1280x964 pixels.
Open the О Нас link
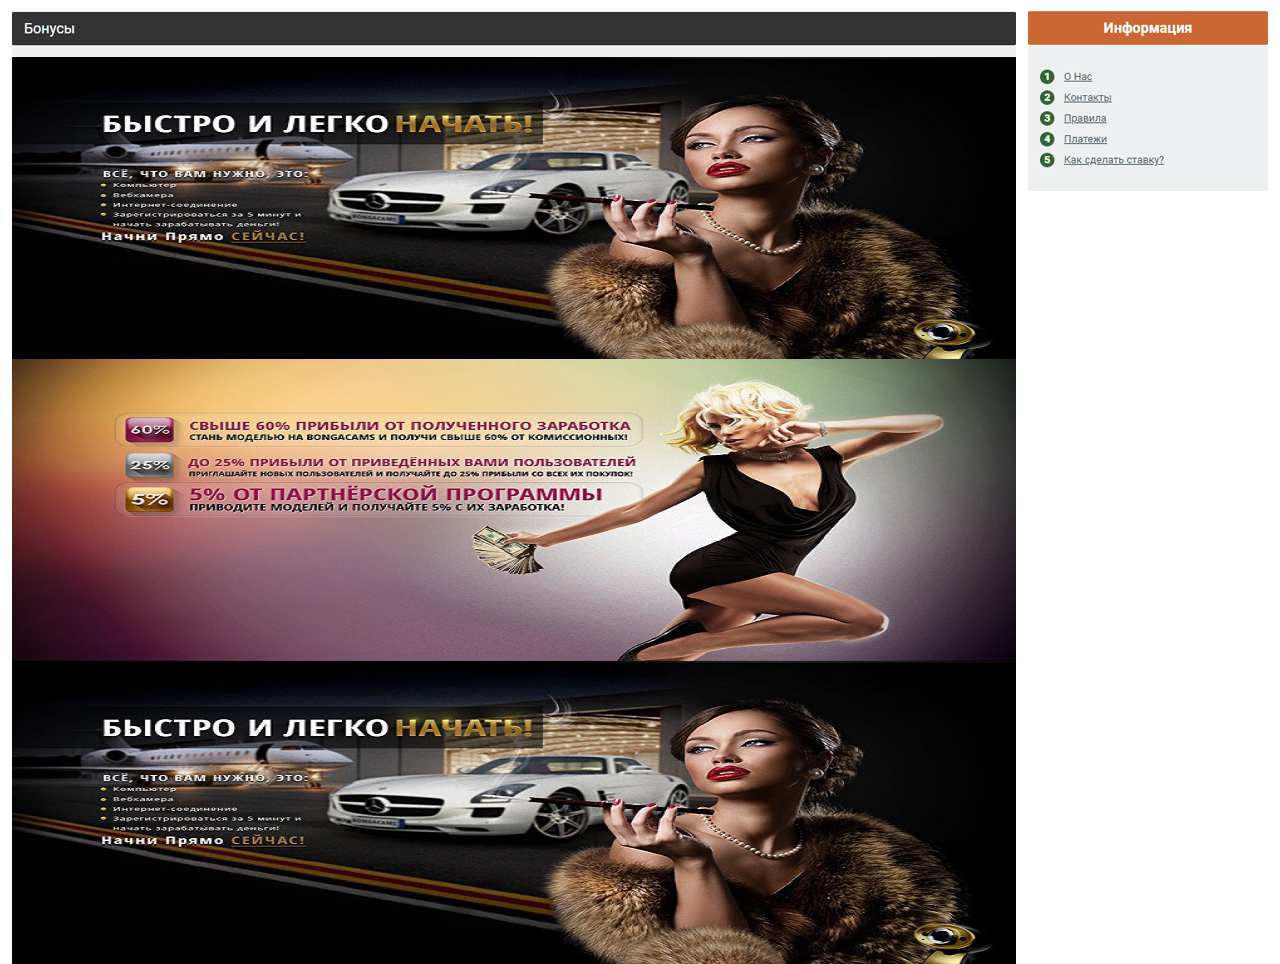coord(1077,77)
